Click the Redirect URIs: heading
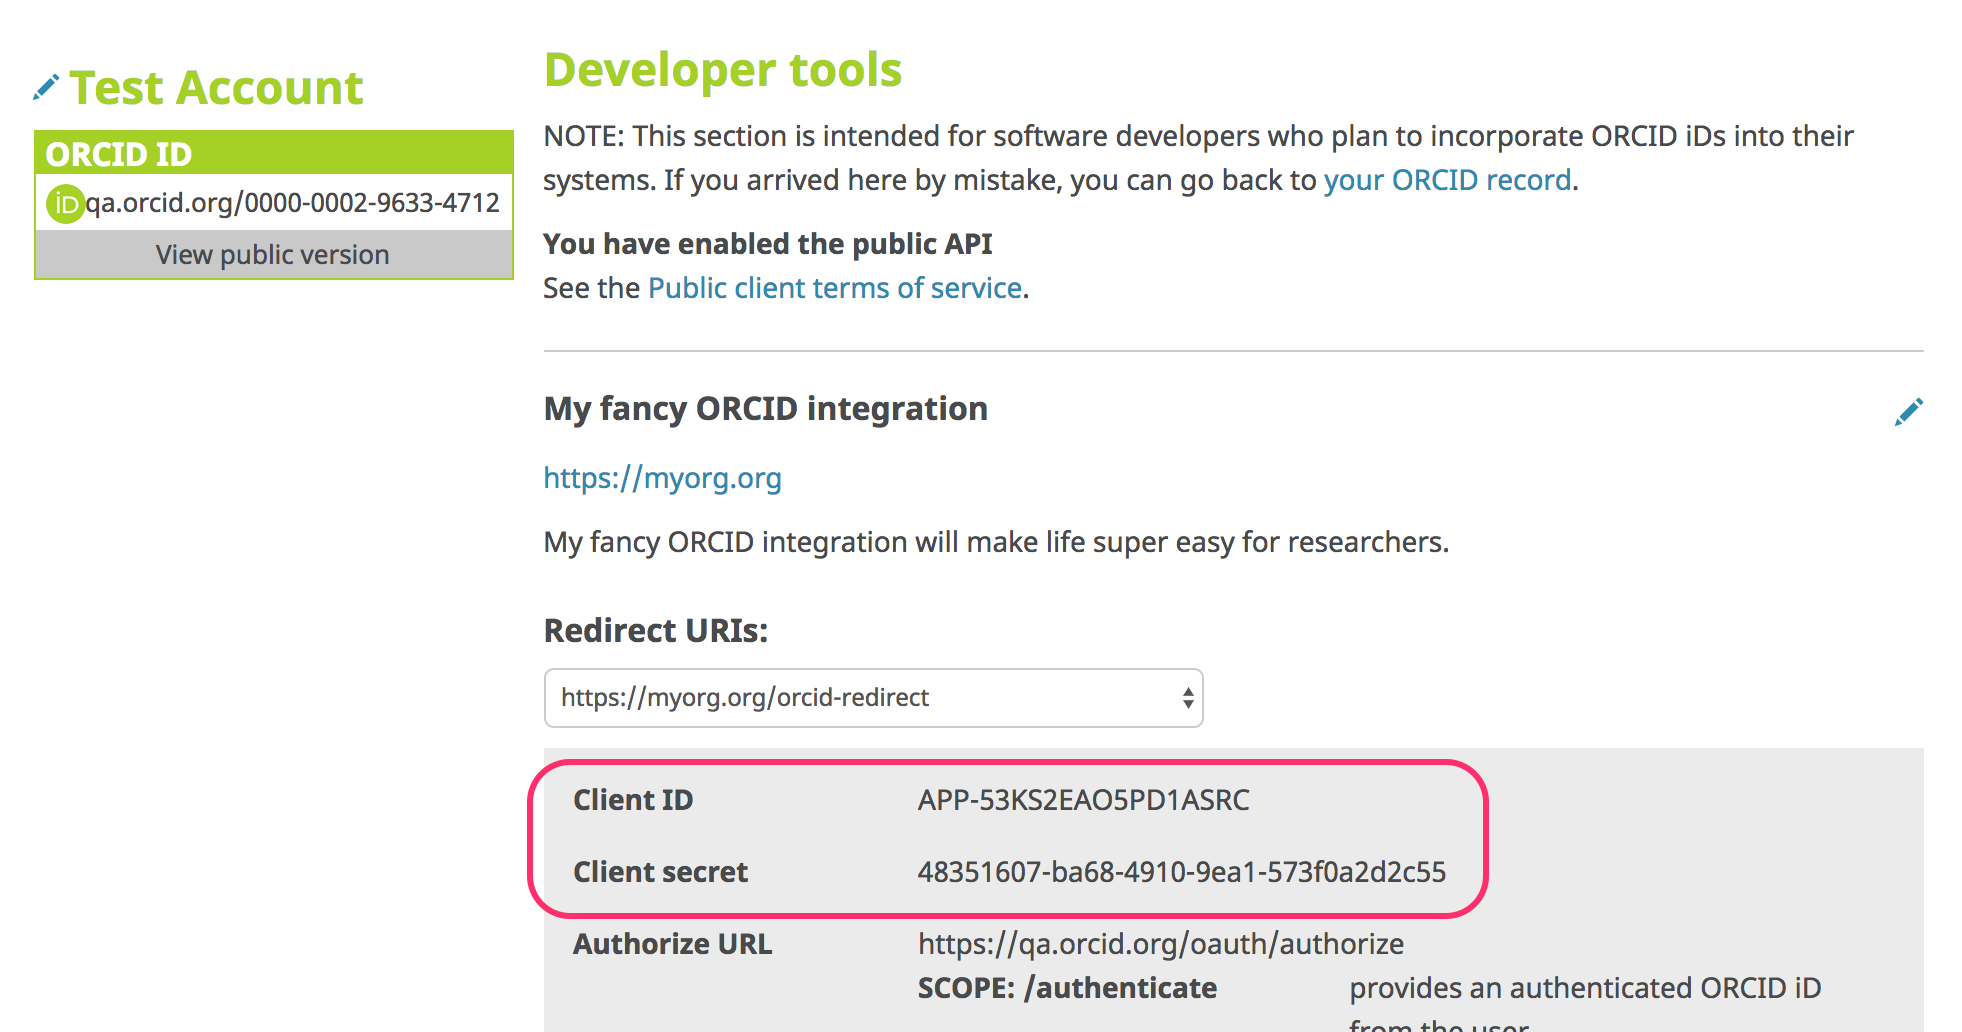The height and width of the screenshot is (1032, 1962). pyautogui.click(x=656, y=631)
